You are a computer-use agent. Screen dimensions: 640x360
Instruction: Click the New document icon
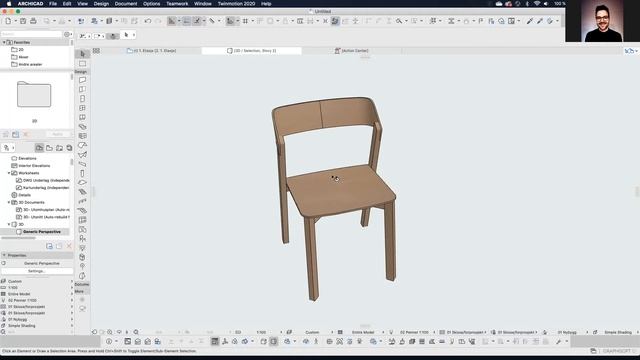click(x=8, y=21)
